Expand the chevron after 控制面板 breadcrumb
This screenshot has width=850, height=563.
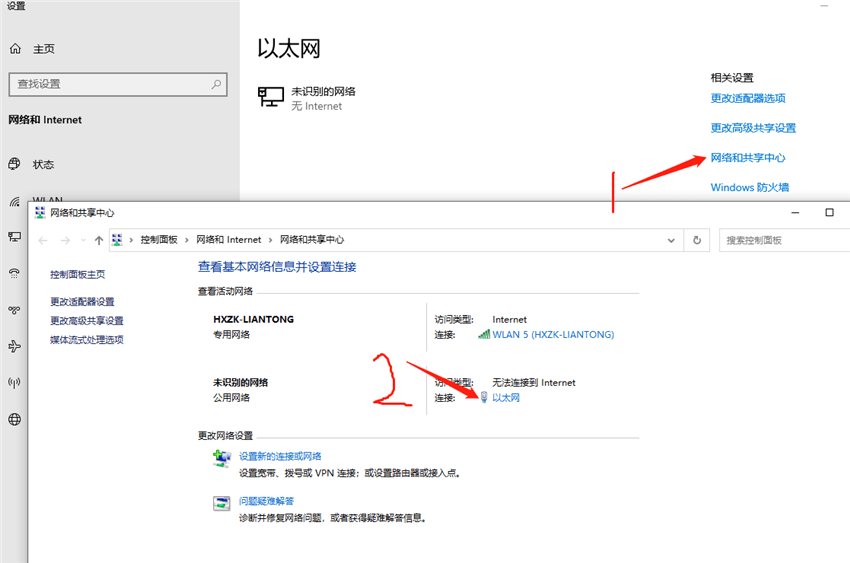(186, 240)
